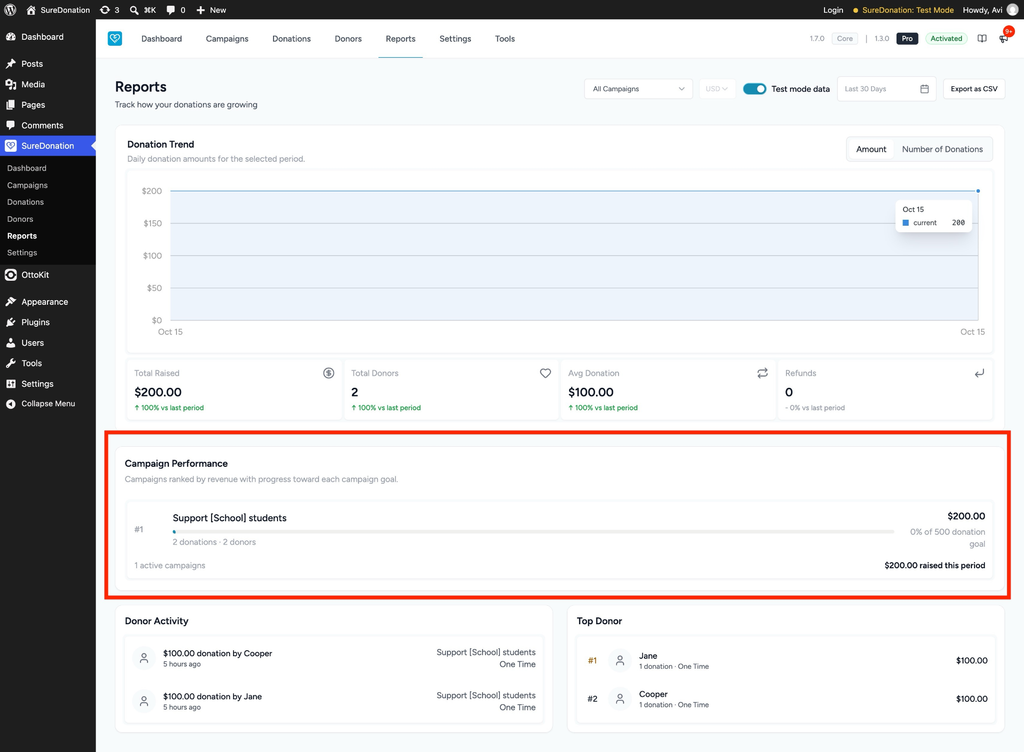Click Jane's avatar icon in Donor Activity
This screenshot has height=752, width=1024.
click(x=144, y=701)
